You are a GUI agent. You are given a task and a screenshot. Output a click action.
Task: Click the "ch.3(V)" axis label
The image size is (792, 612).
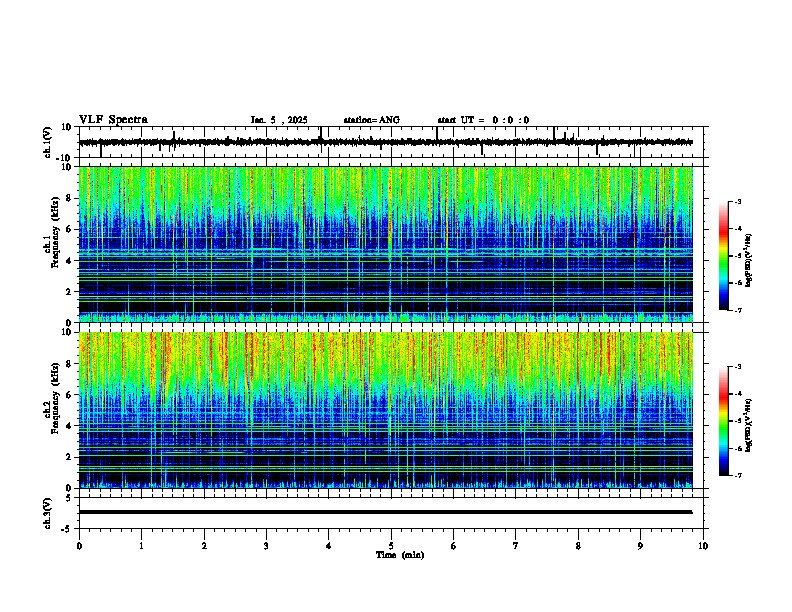coord(48,513)
